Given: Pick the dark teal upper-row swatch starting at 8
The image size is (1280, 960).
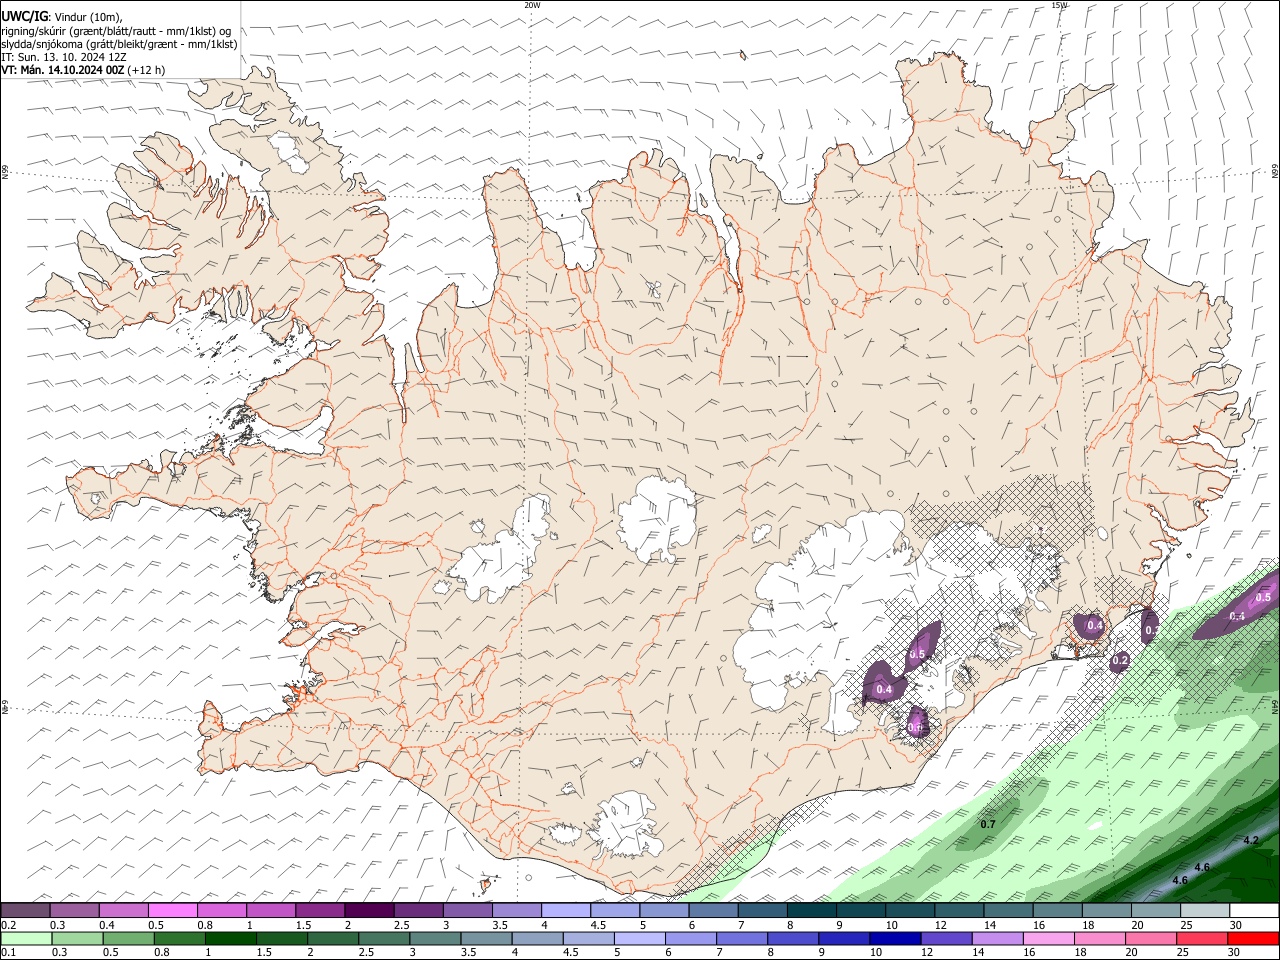Looking at the screenshot, I should (812, 911).
